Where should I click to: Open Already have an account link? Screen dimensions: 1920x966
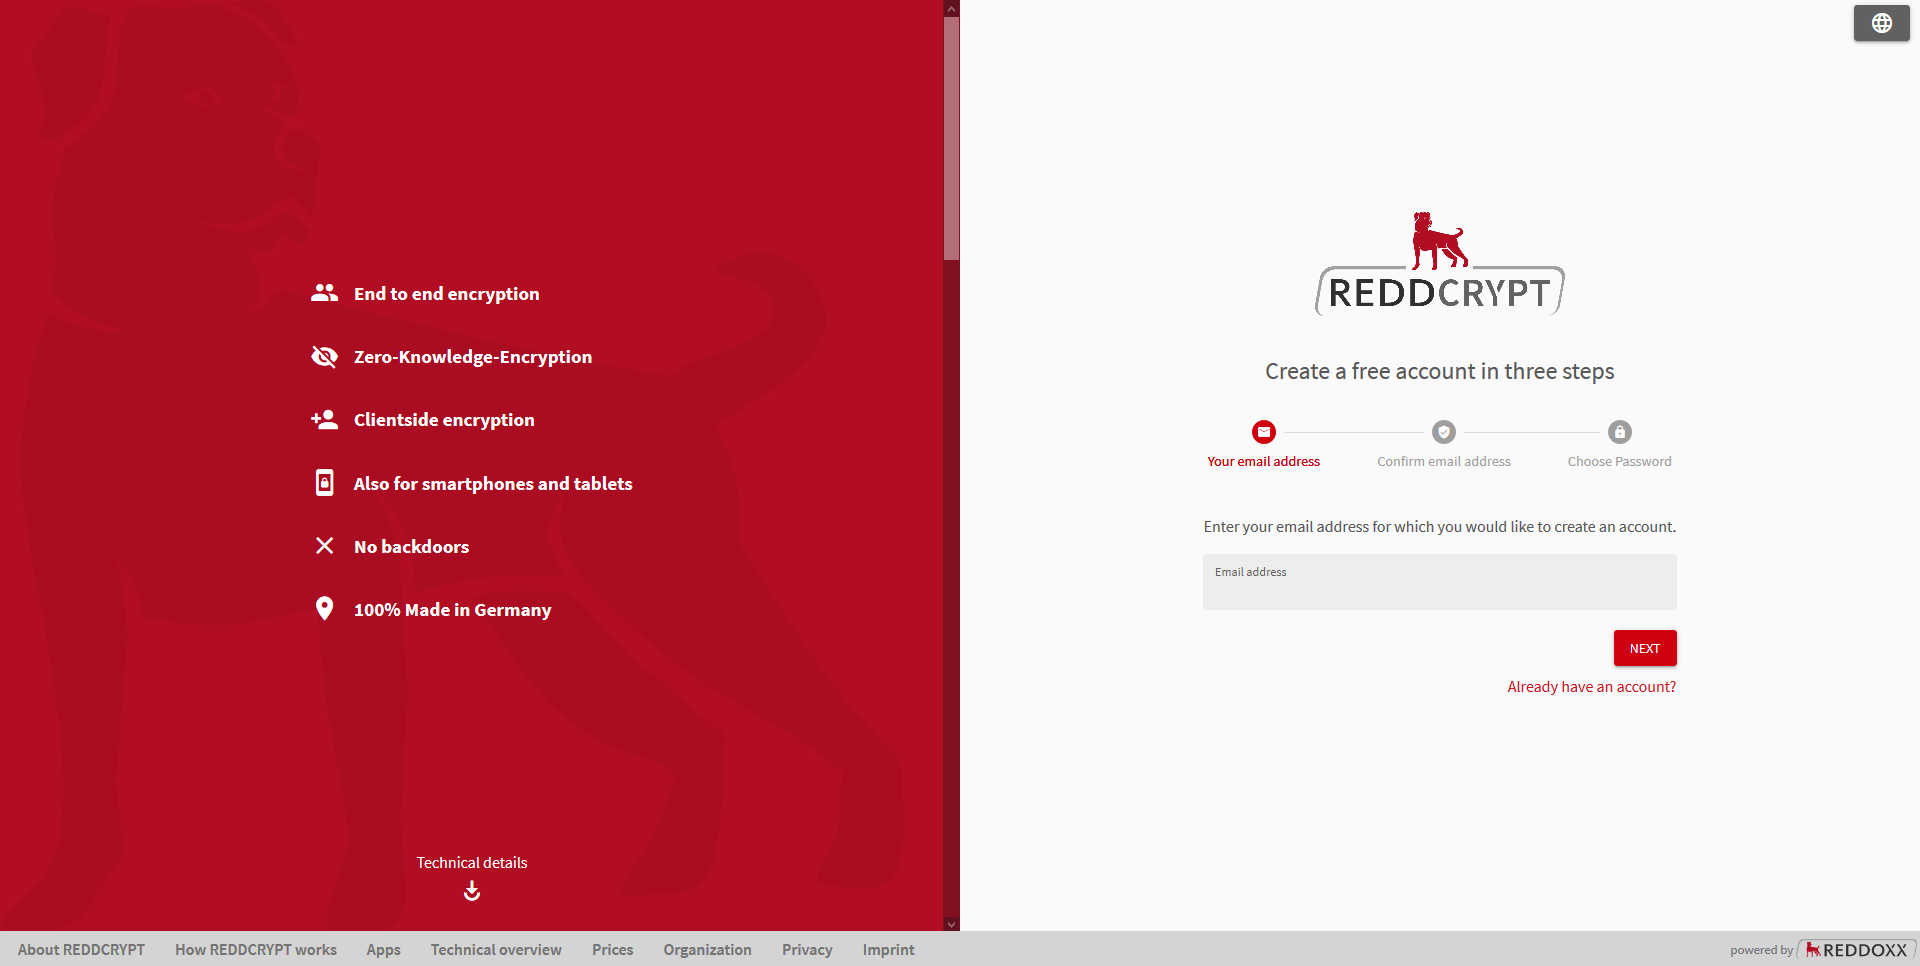[1592, 687]
